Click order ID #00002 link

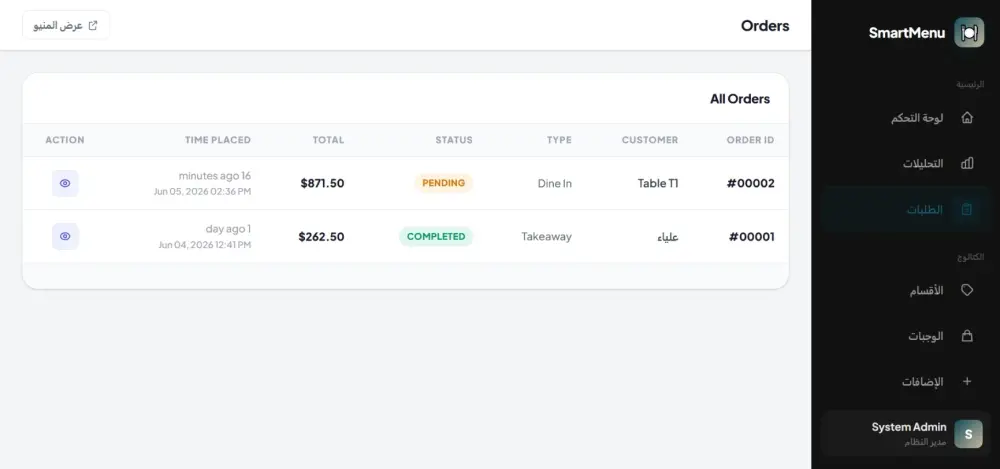(x=751, y=184)
